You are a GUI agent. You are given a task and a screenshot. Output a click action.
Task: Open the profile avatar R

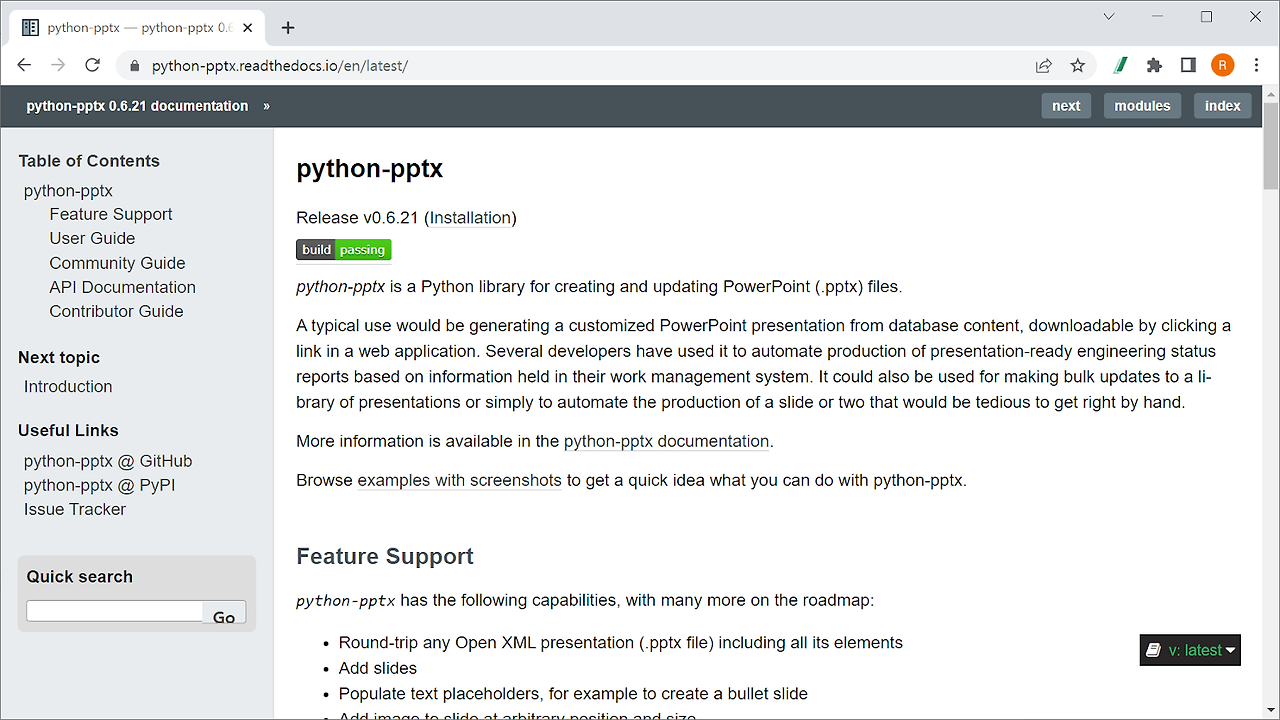click(x=1222, y=65)
